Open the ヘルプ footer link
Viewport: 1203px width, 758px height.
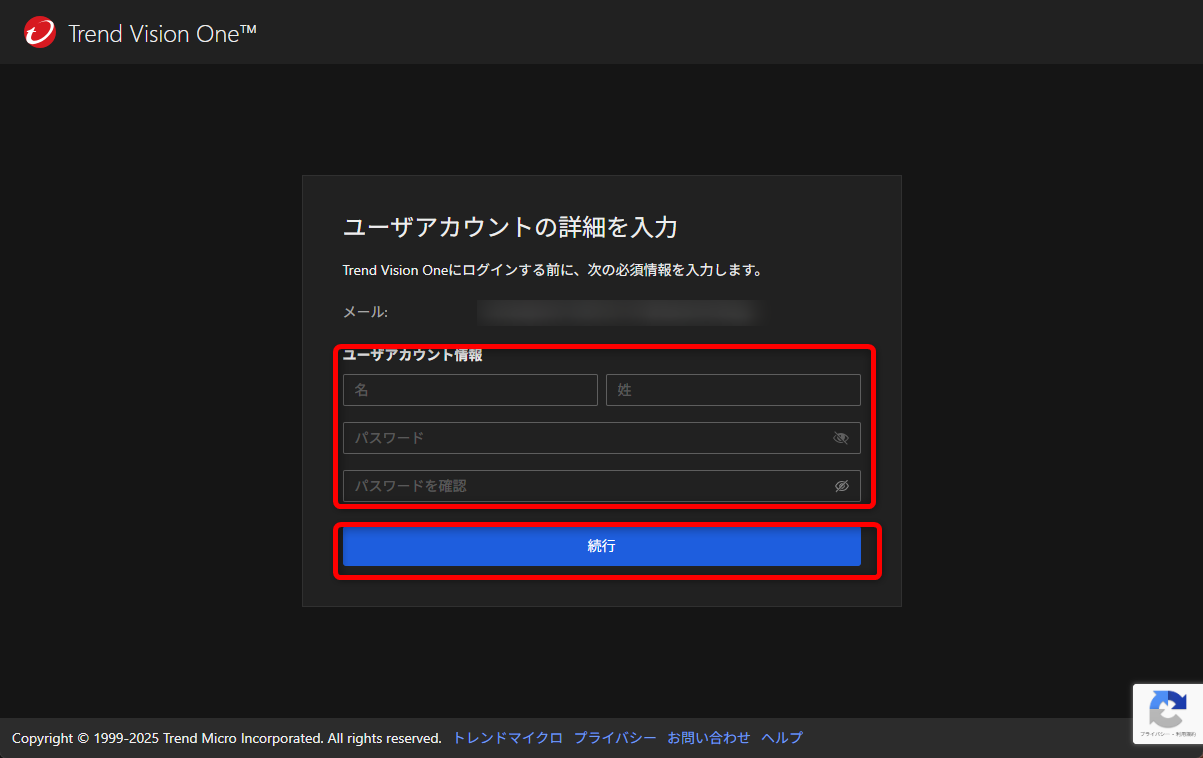[x=781, y=737]
